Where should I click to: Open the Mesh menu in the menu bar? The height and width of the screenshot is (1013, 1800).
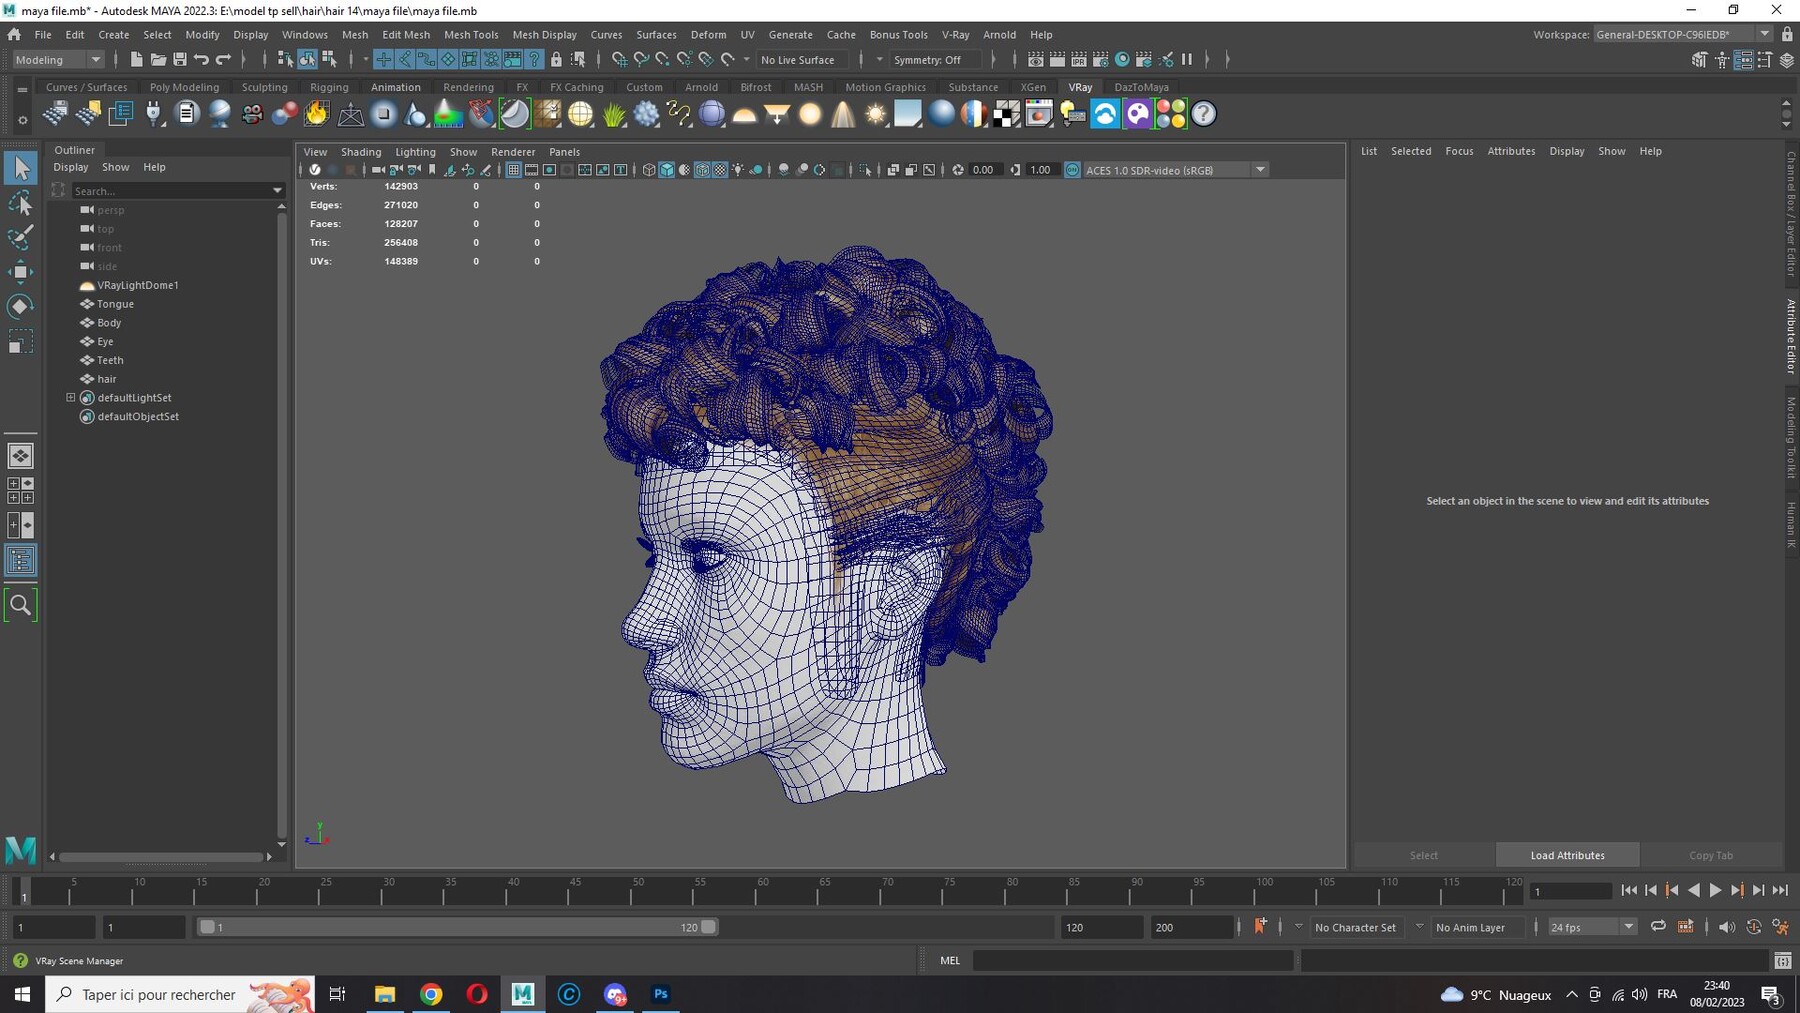[355, 34]
